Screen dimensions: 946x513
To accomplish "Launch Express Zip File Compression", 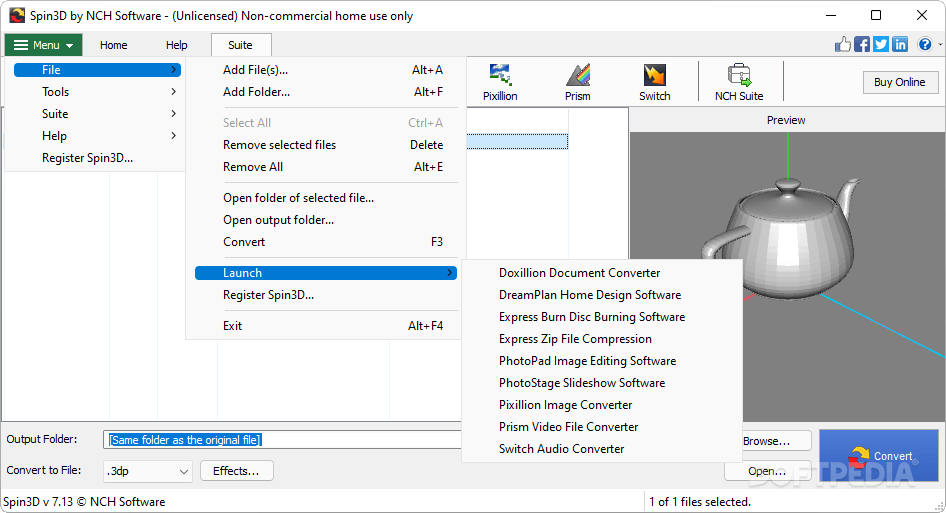I will [602, 339].
